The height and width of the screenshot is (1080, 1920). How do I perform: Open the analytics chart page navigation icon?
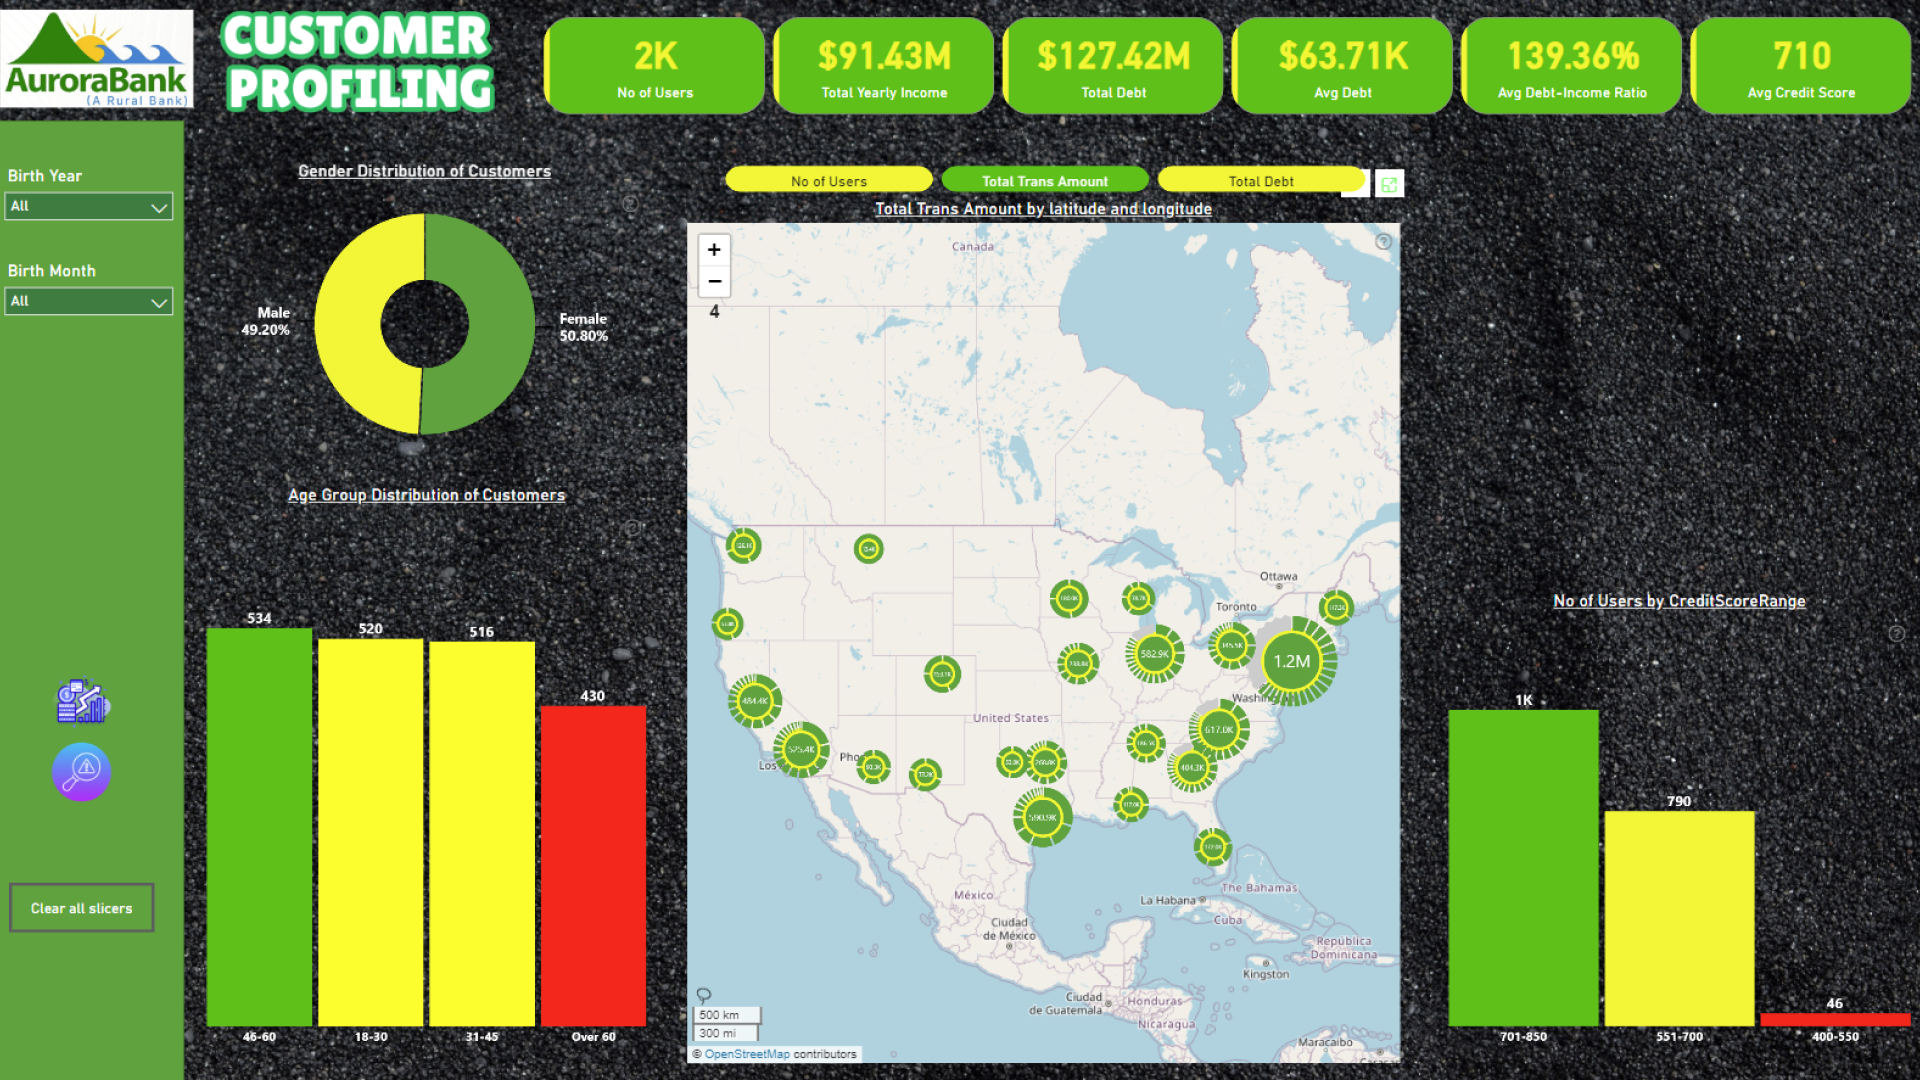82,701
